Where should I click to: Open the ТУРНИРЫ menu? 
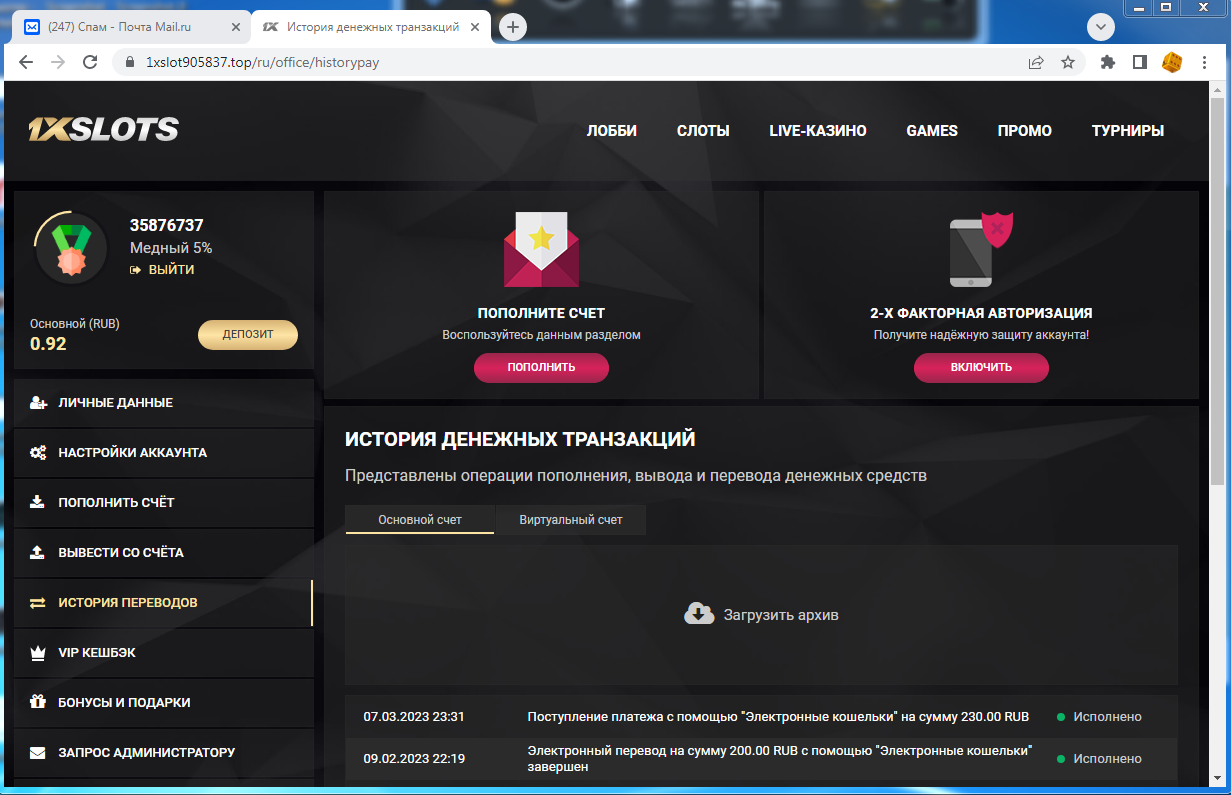click(1128, 131)
